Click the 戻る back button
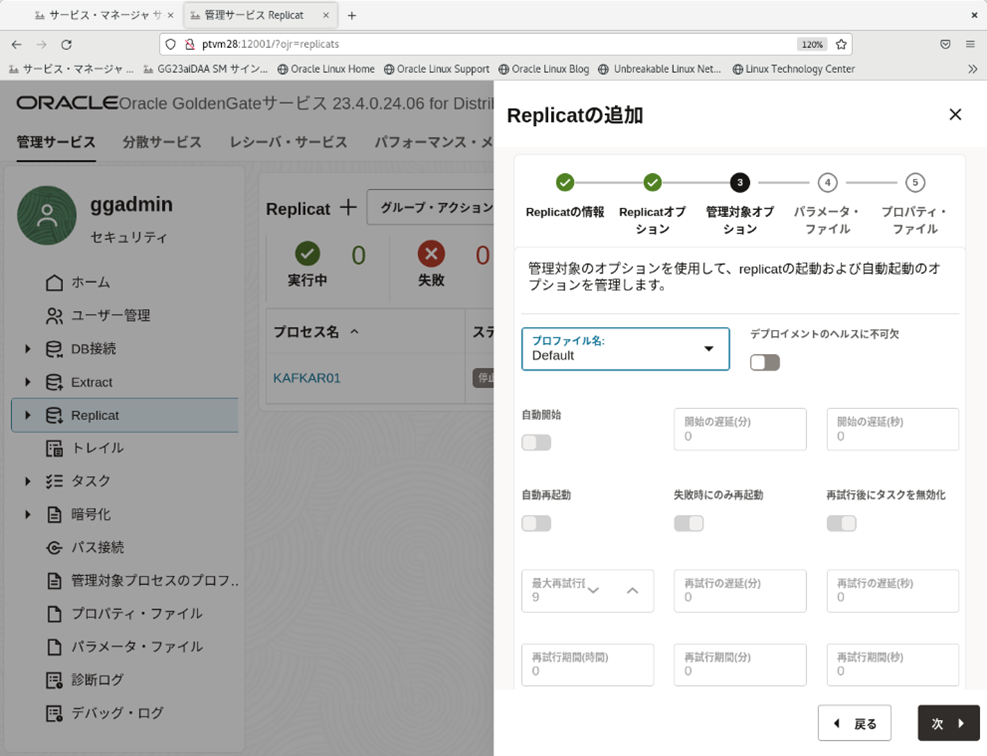 pos(854,723)
